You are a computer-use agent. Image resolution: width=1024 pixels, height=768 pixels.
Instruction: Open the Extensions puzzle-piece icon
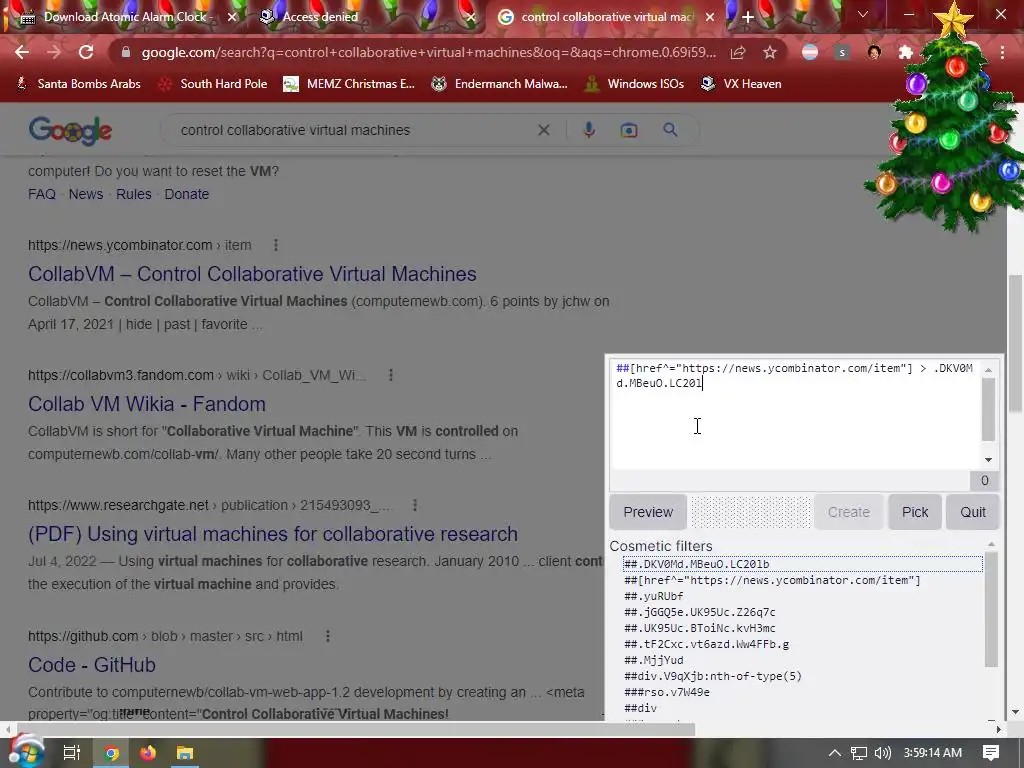click(906, 53)
